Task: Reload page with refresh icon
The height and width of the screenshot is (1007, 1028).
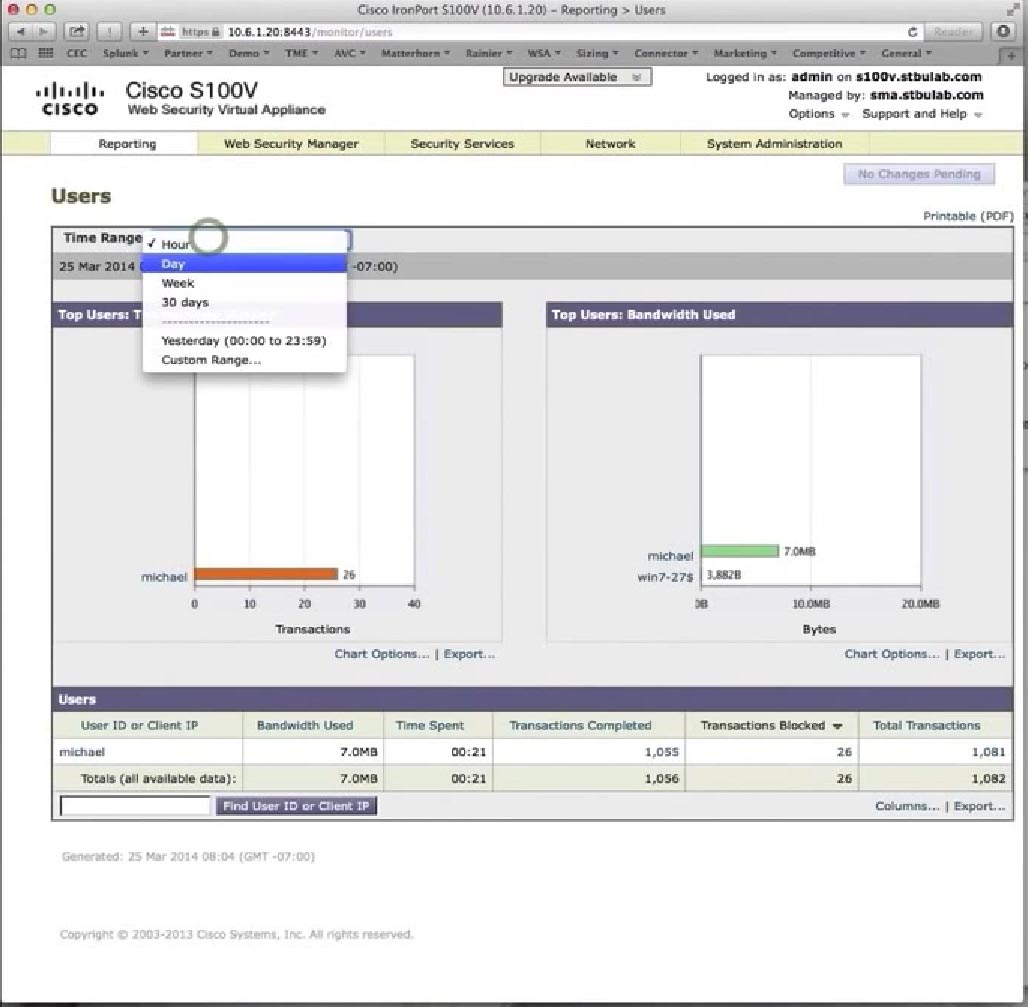Action: pos(912,31)
